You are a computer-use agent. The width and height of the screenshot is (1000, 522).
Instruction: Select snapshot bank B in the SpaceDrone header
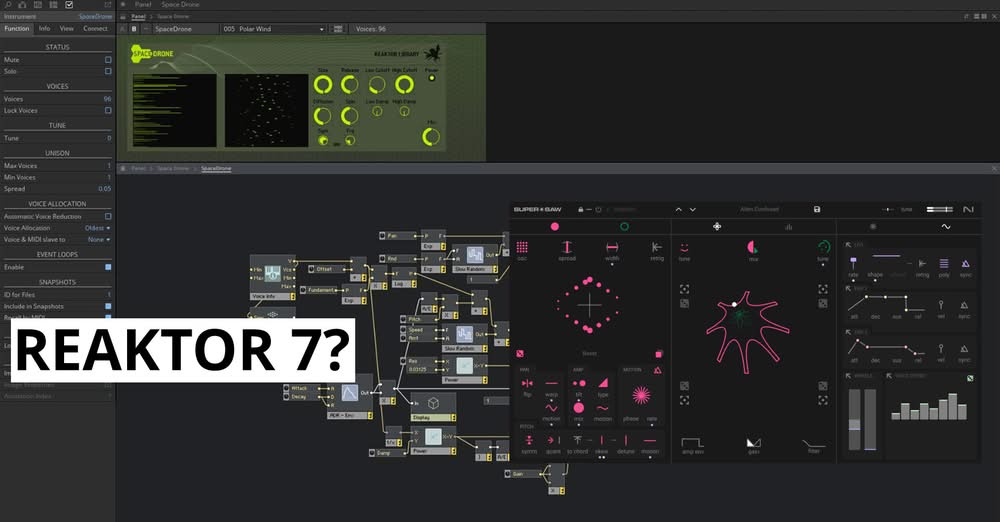point(134,29)
